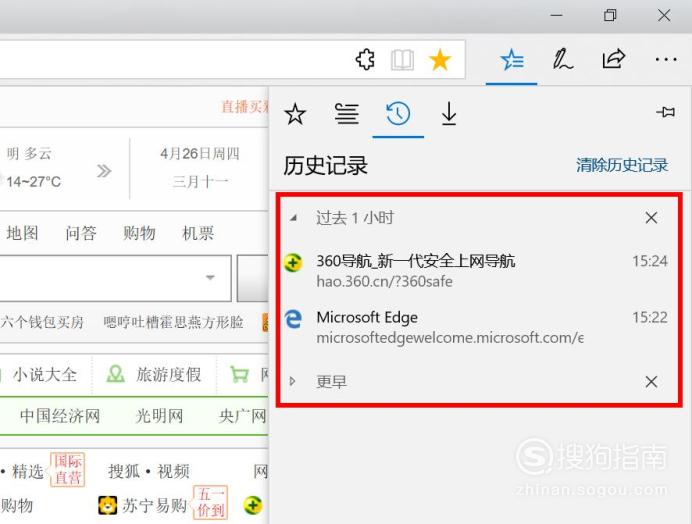Open hot topic 六个钱包买房

point(42,322)
